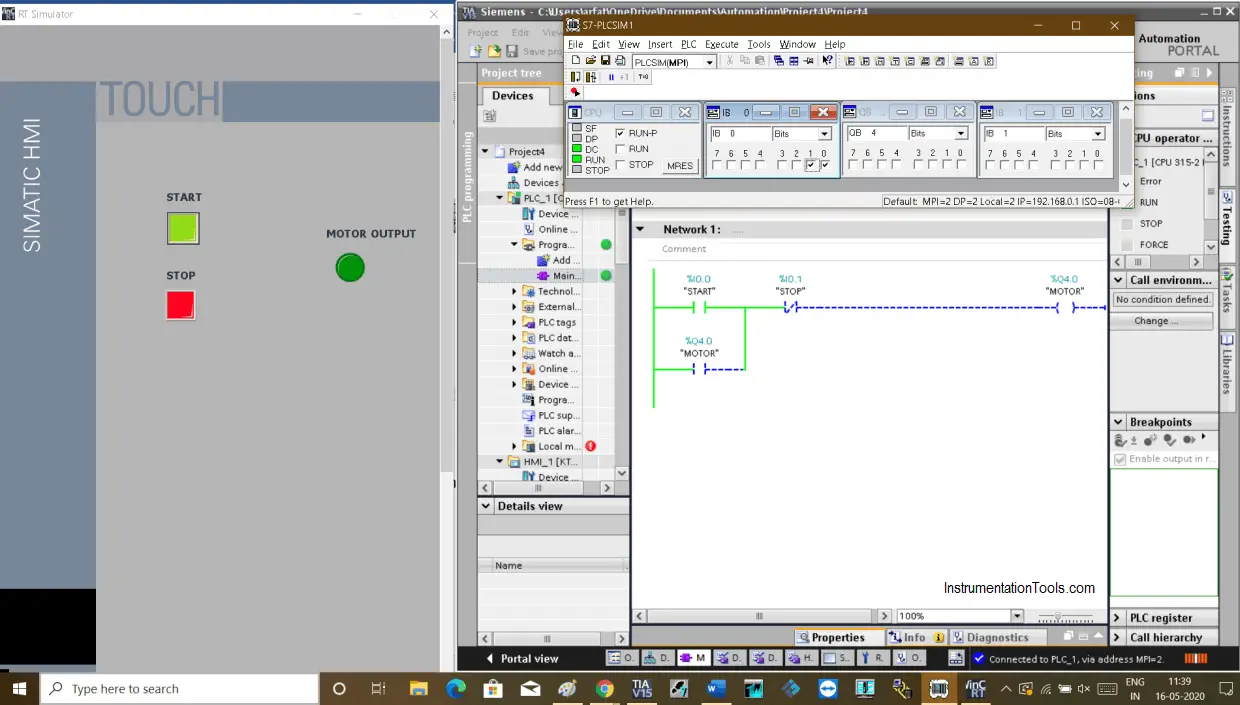The image size is (1240, 705).
Task: Expand the PLC tags tree node
Action: (x=515, y=322)
